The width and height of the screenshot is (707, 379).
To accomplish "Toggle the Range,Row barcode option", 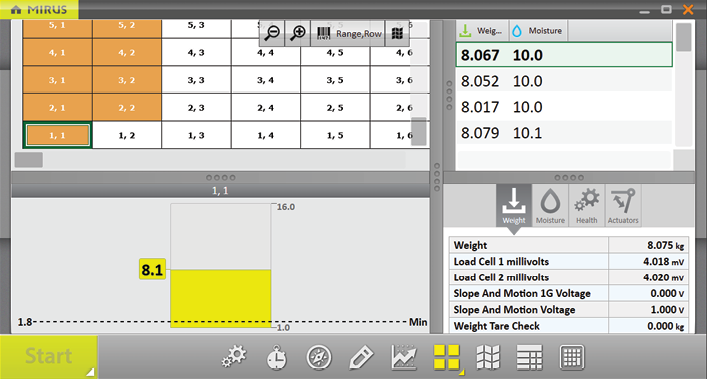I will 348,33.
